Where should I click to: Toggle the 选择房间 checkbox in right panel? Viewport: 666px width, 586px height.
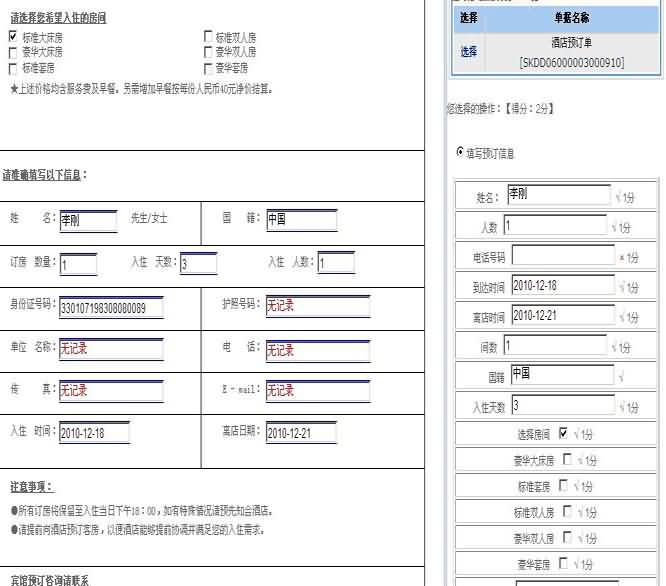(564, 433)
